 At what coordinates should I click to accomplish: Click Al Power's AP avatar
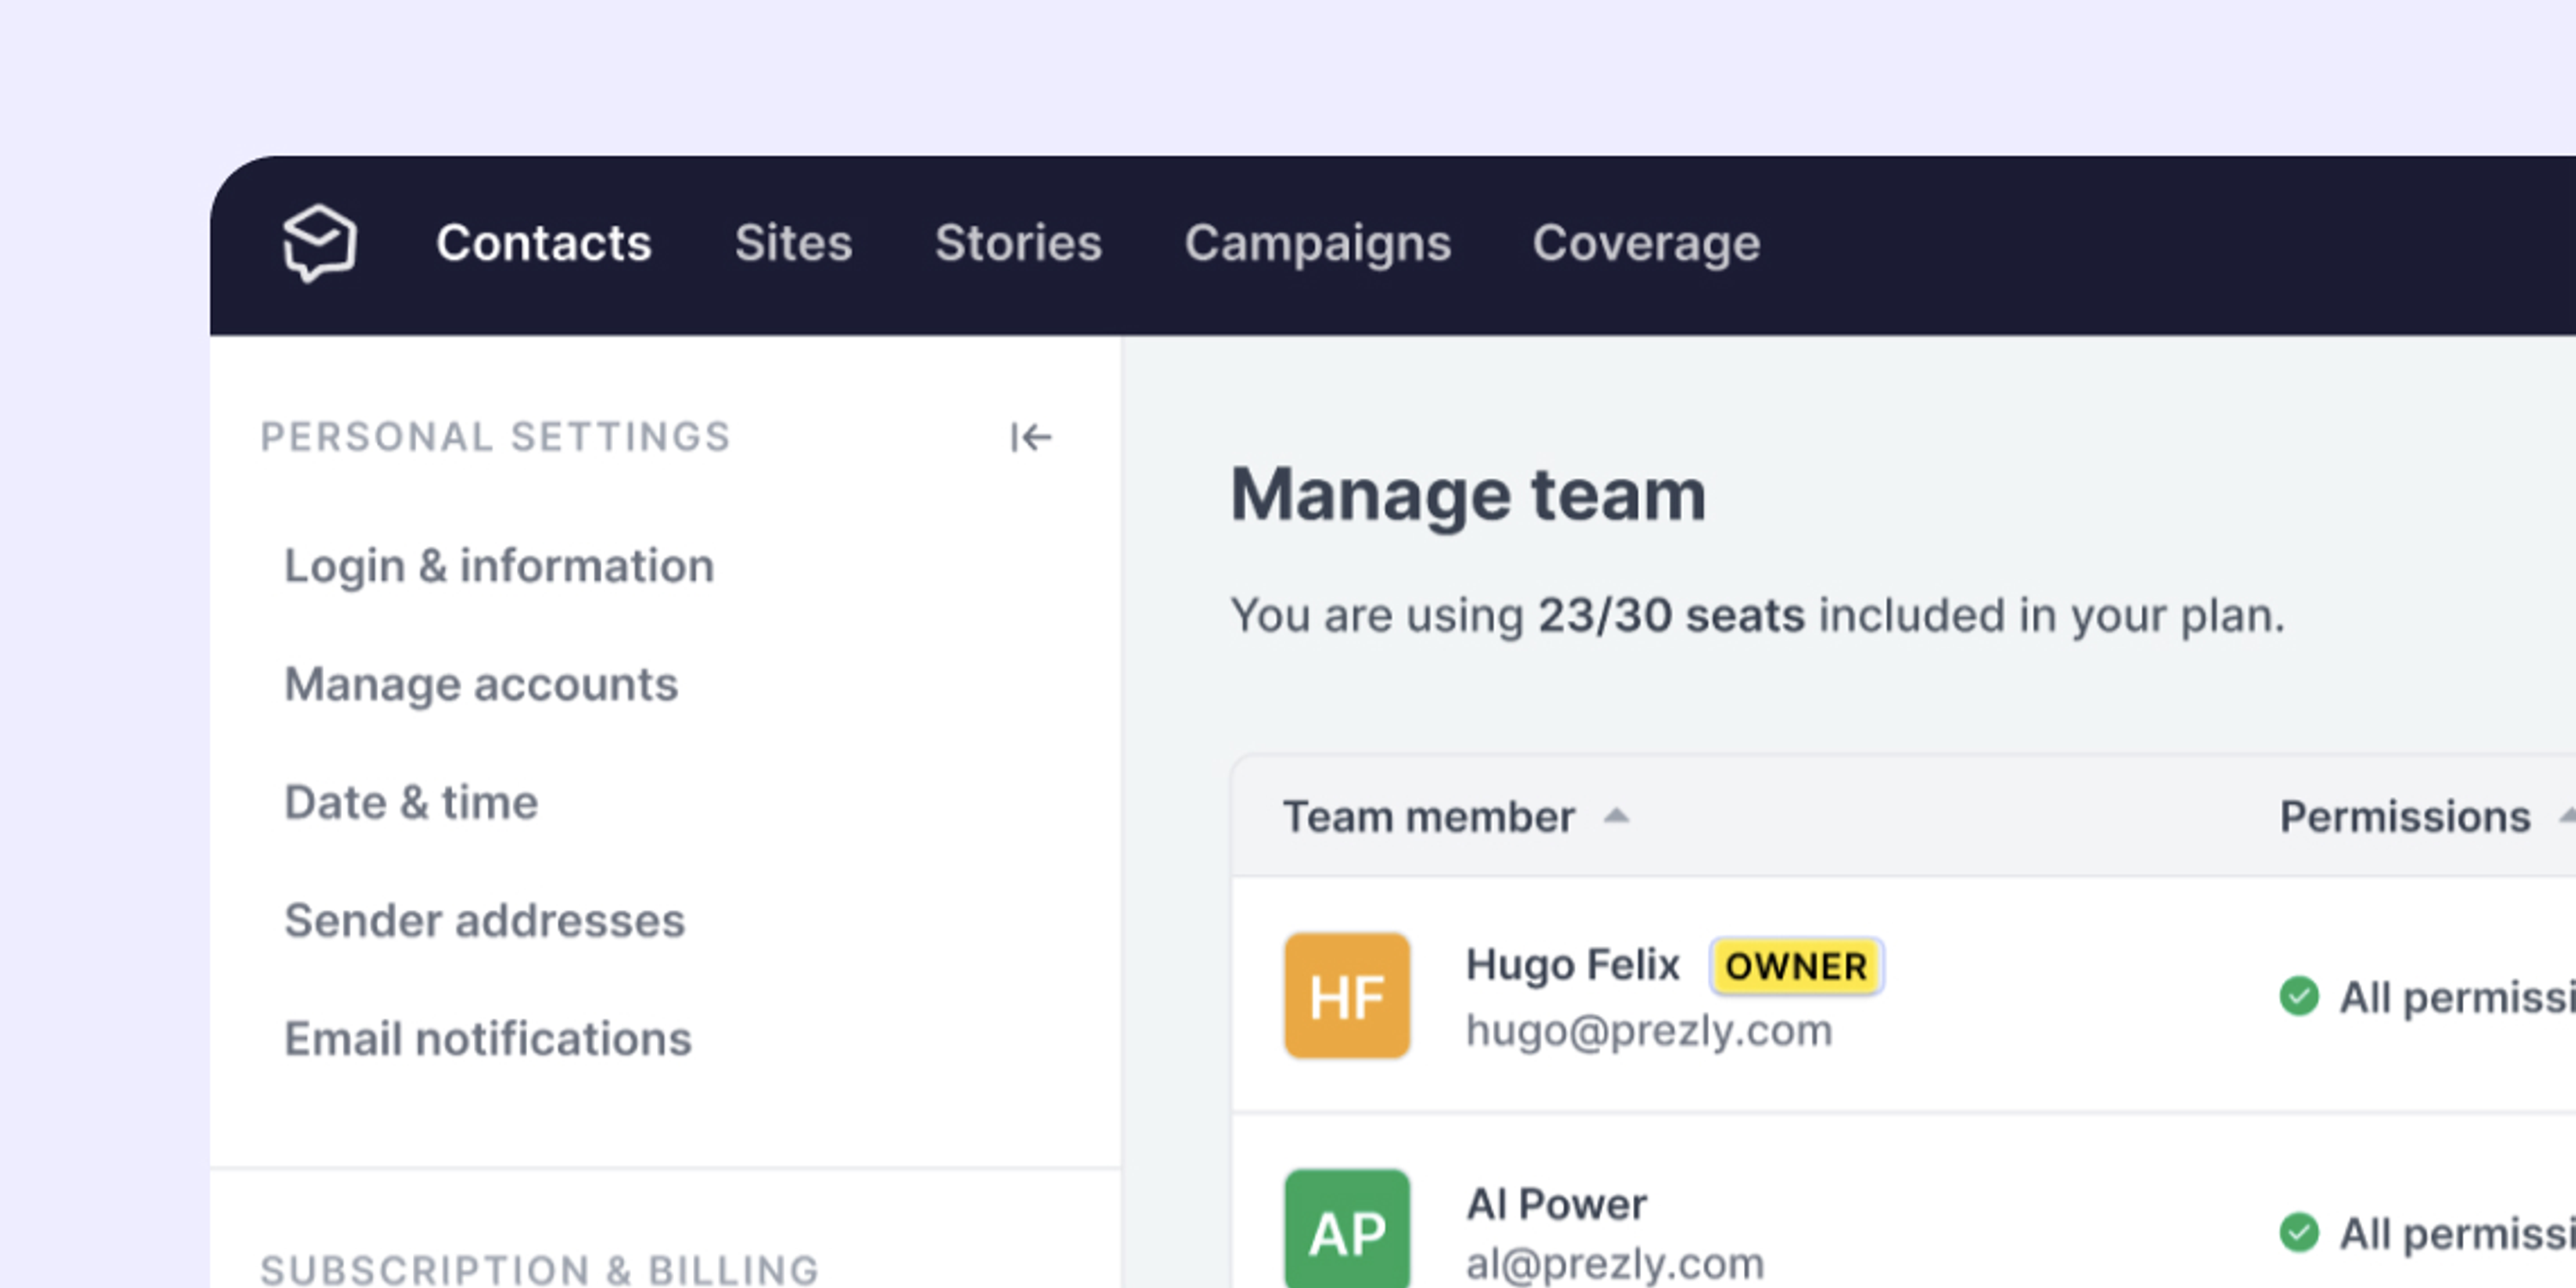1347,1230
